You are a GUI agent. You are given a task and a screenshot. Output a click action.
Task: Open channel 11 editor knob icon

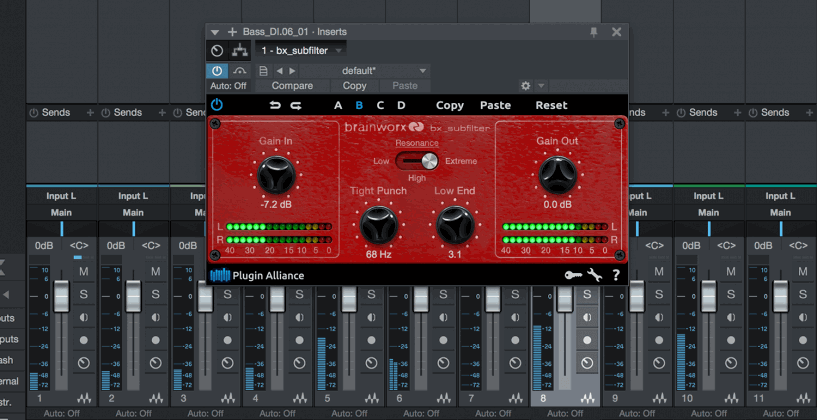click(803, 363)
